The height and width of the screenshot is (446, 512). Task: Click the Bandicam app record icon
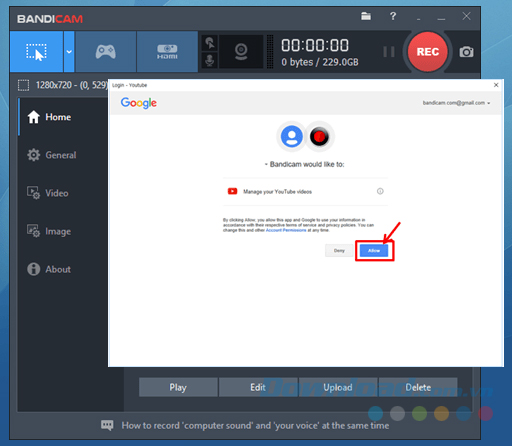coord(319,136)
